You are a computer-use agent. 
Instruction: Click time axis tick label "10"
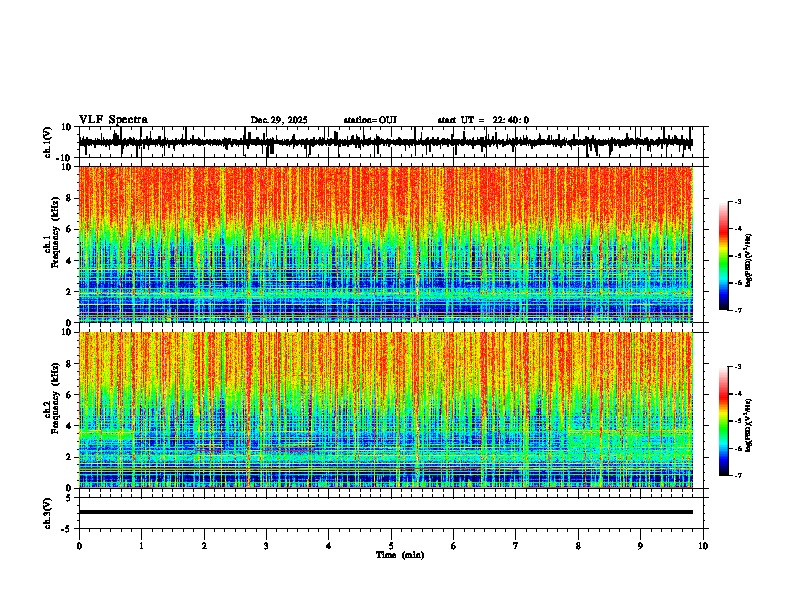[x=703, y=546]
